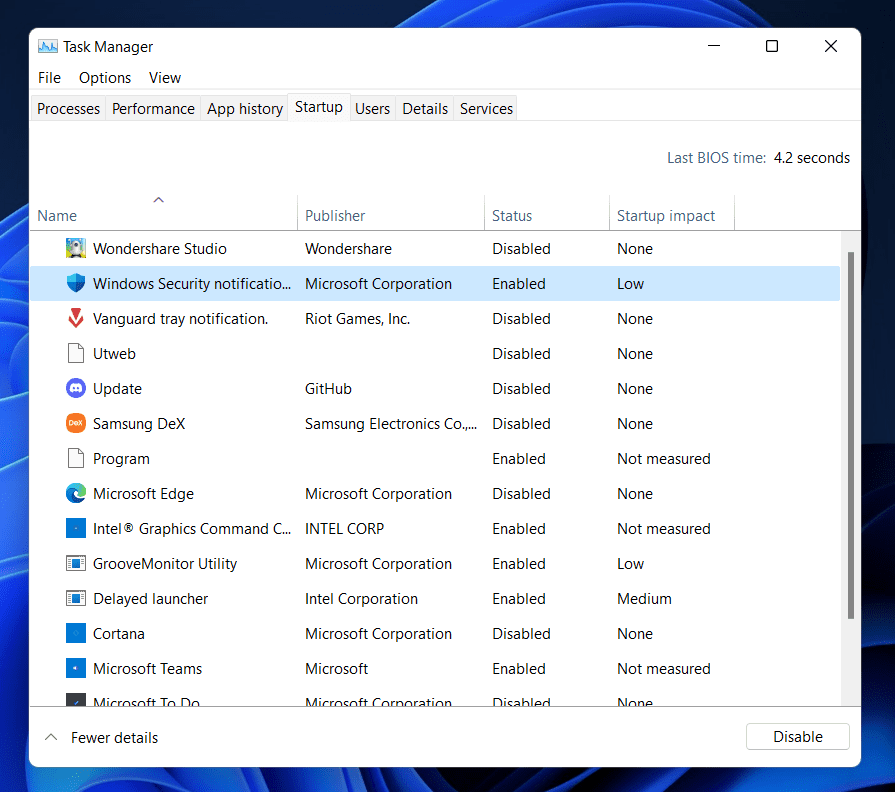Click the Discord Update icon

(75, 388)
